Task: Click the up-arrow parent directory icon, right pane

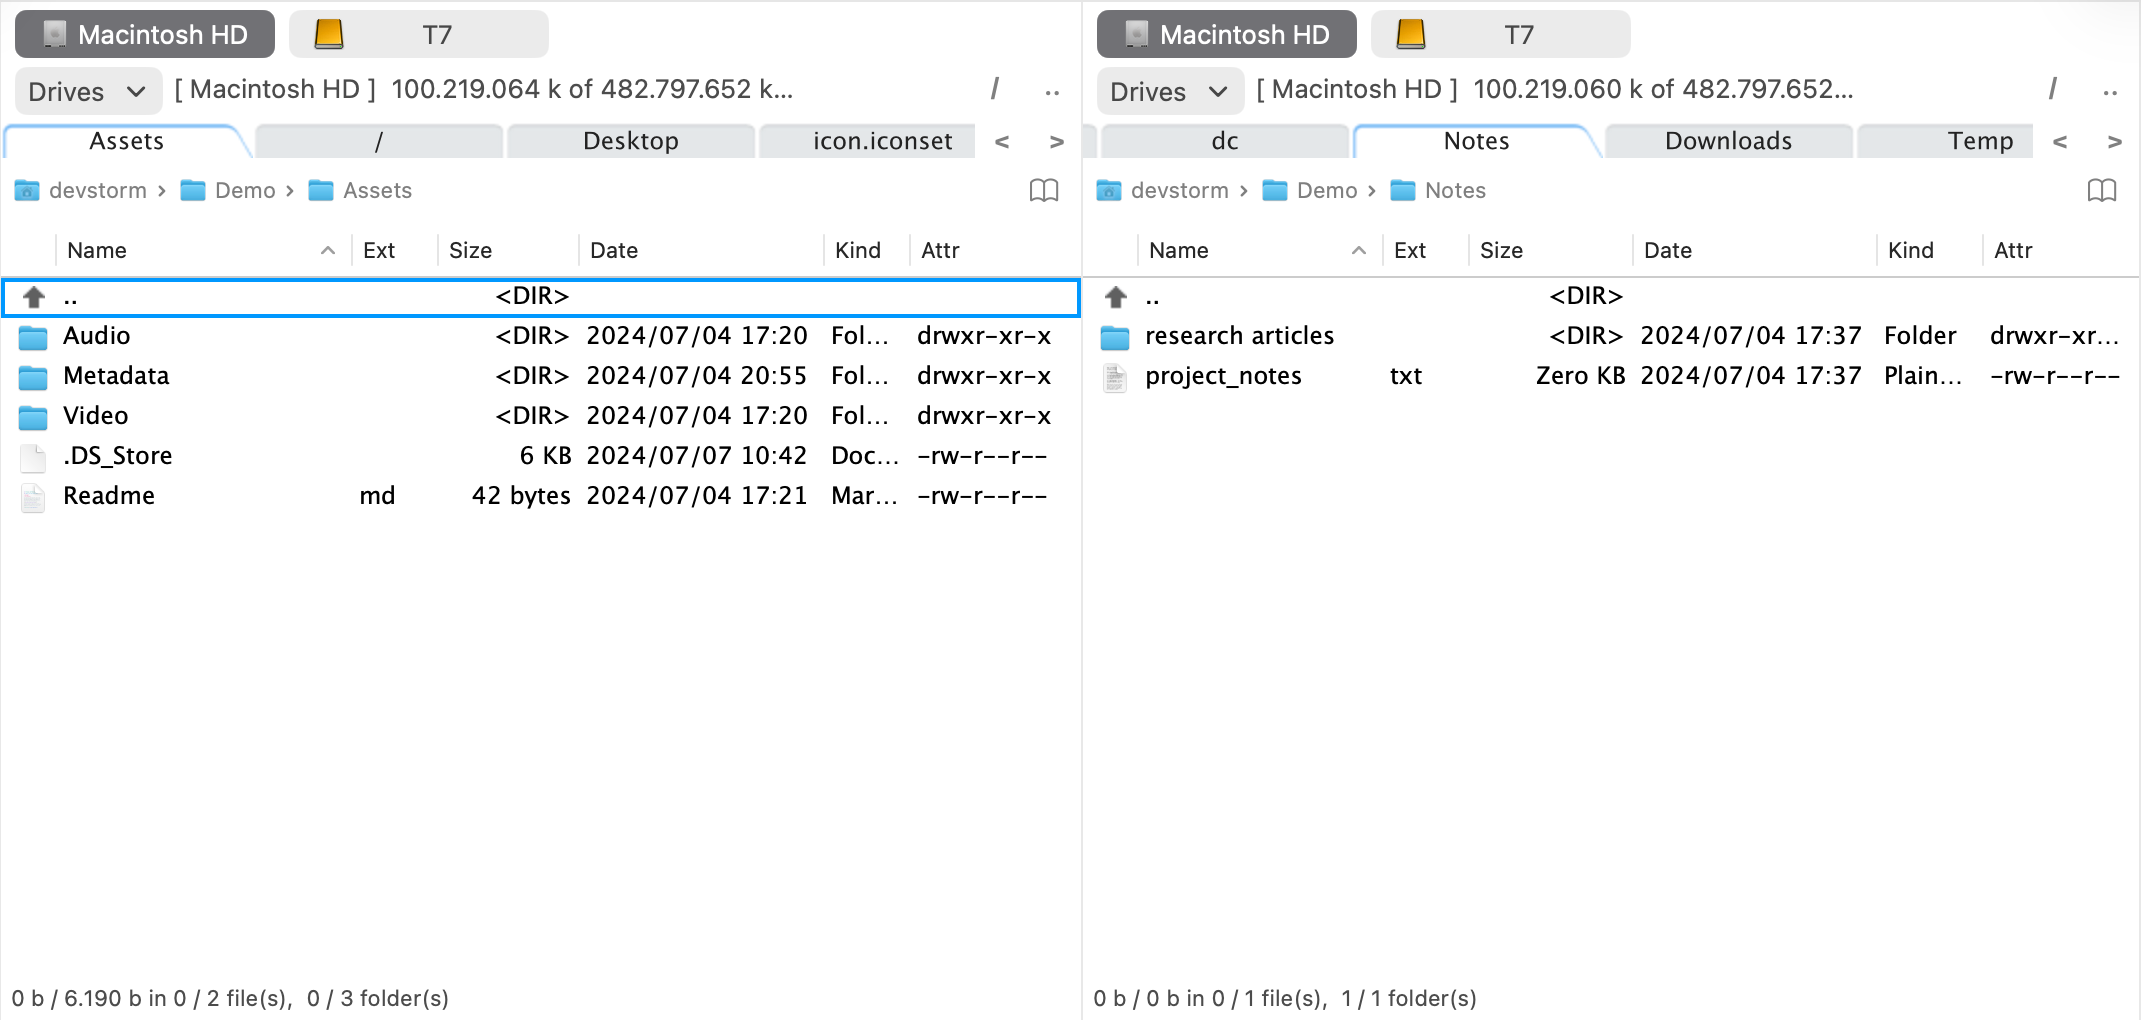Action: [1114, 295]
